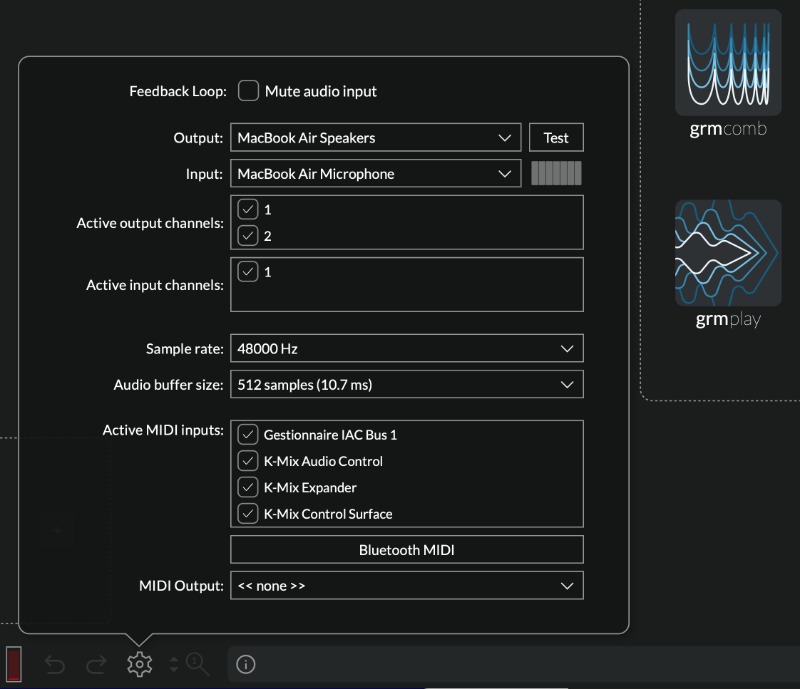Open the grmcomb plugin icon
Viewport: 800px width, 689px height.
(728, 62)
